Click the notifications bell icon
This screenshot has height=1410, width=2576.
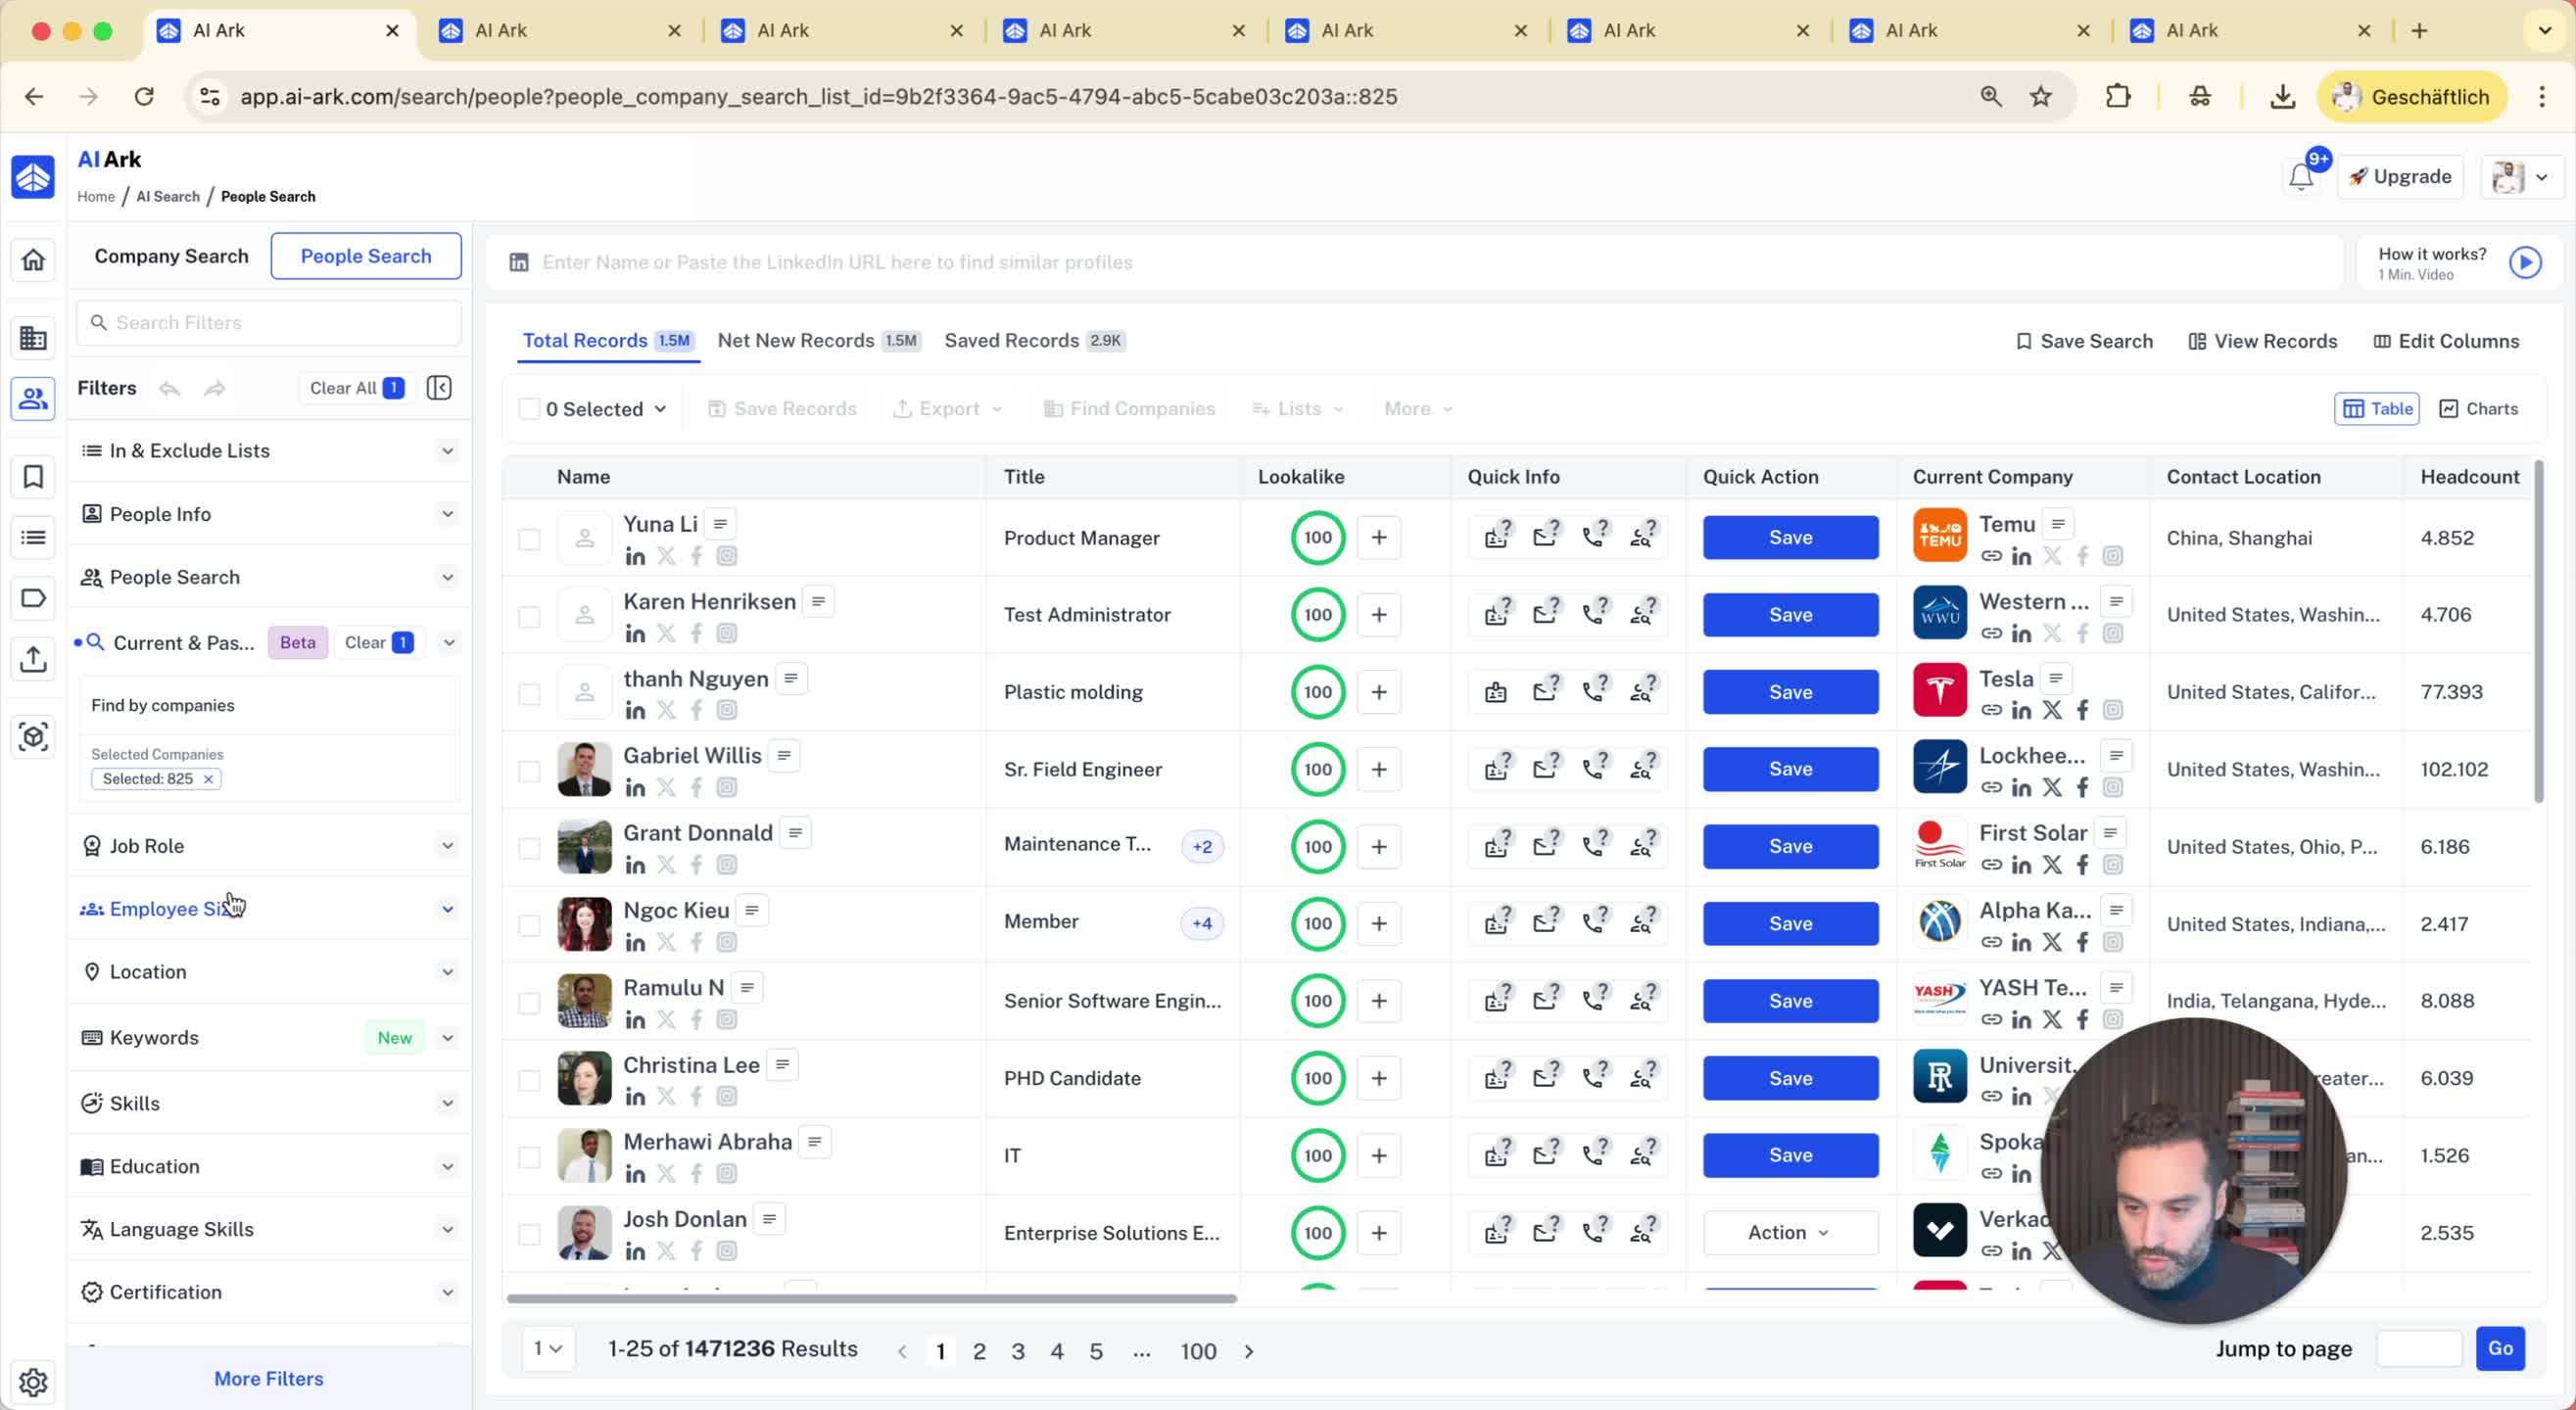coord(2300,177)
